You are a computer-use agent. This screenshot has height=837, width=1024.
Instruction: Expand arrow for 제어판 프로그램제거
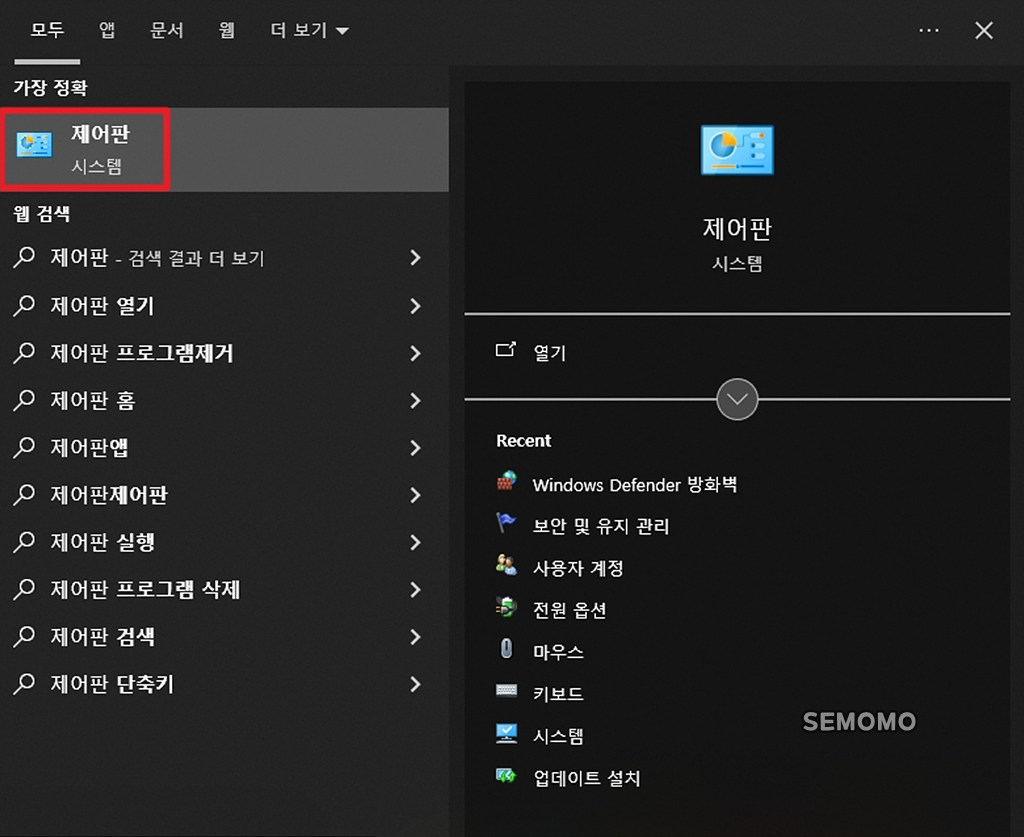[415, 353]
